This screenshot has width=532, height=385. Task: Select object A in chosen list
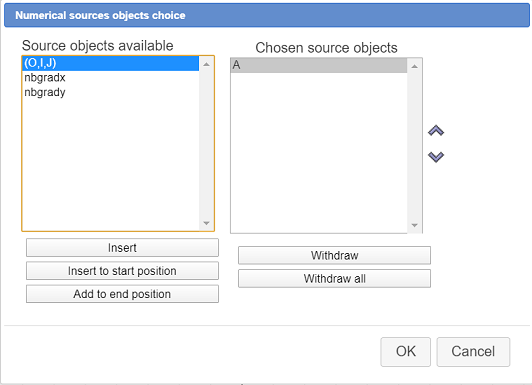(x=319, y=65)
